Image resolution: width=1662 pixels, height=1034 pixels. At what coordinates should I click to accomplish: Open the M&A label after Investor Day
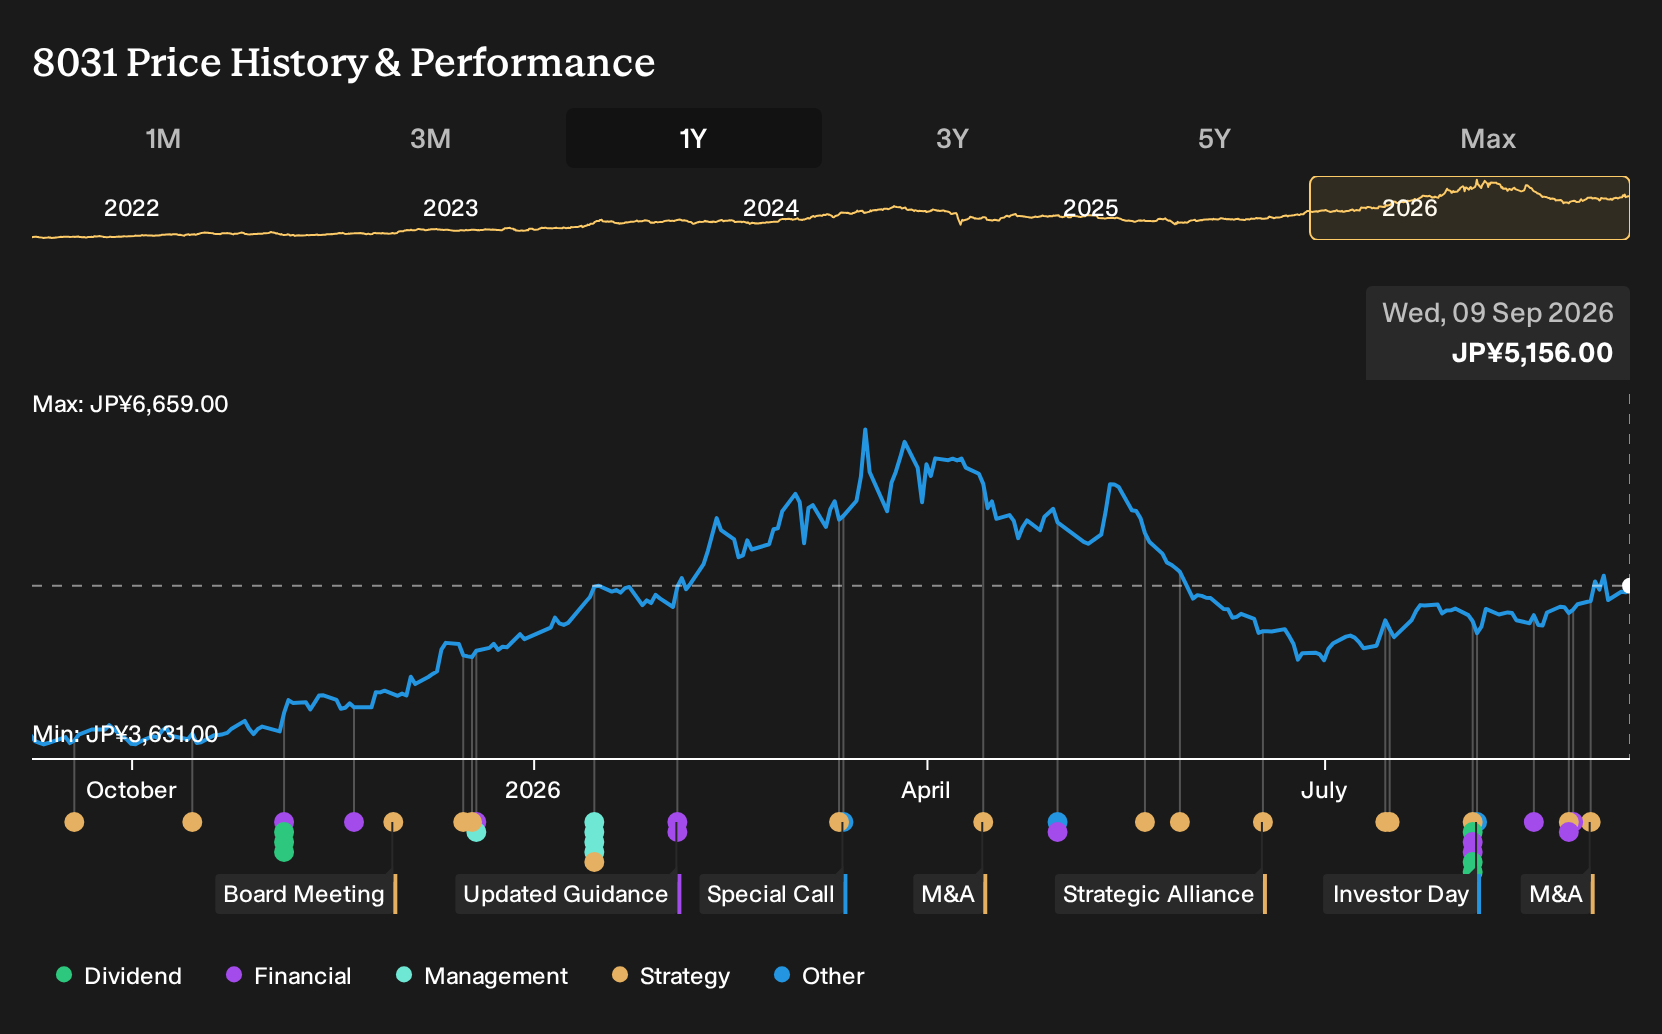click(x=1558, y=894)
